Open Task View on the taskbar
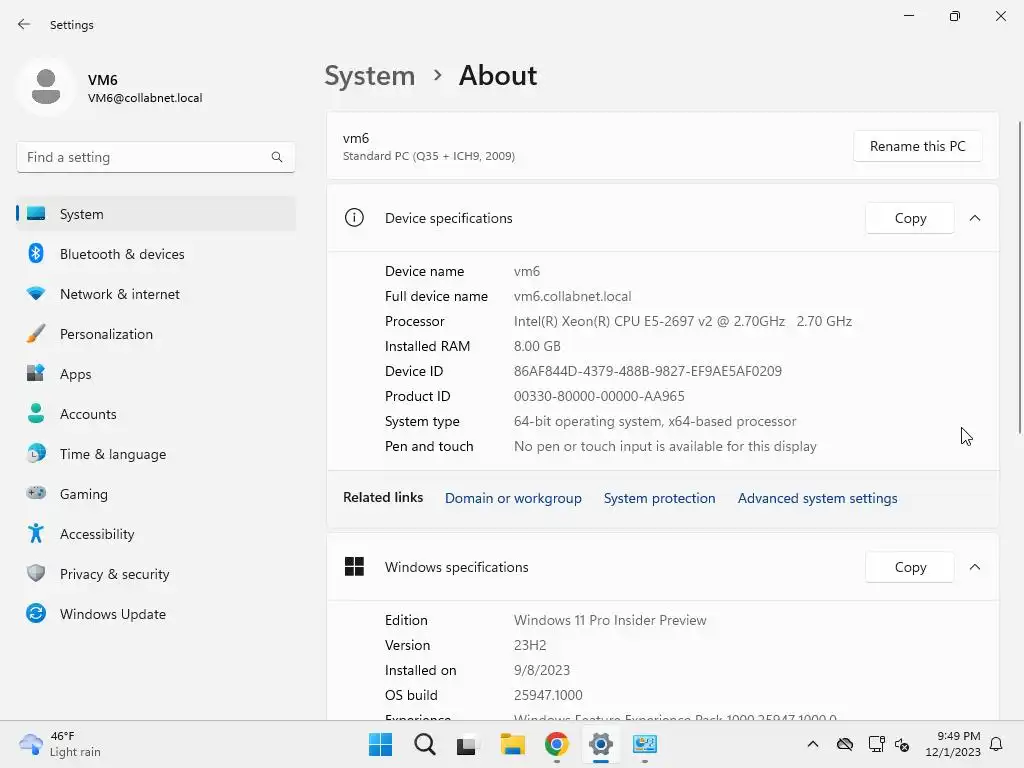 click(x=468, y=744)
